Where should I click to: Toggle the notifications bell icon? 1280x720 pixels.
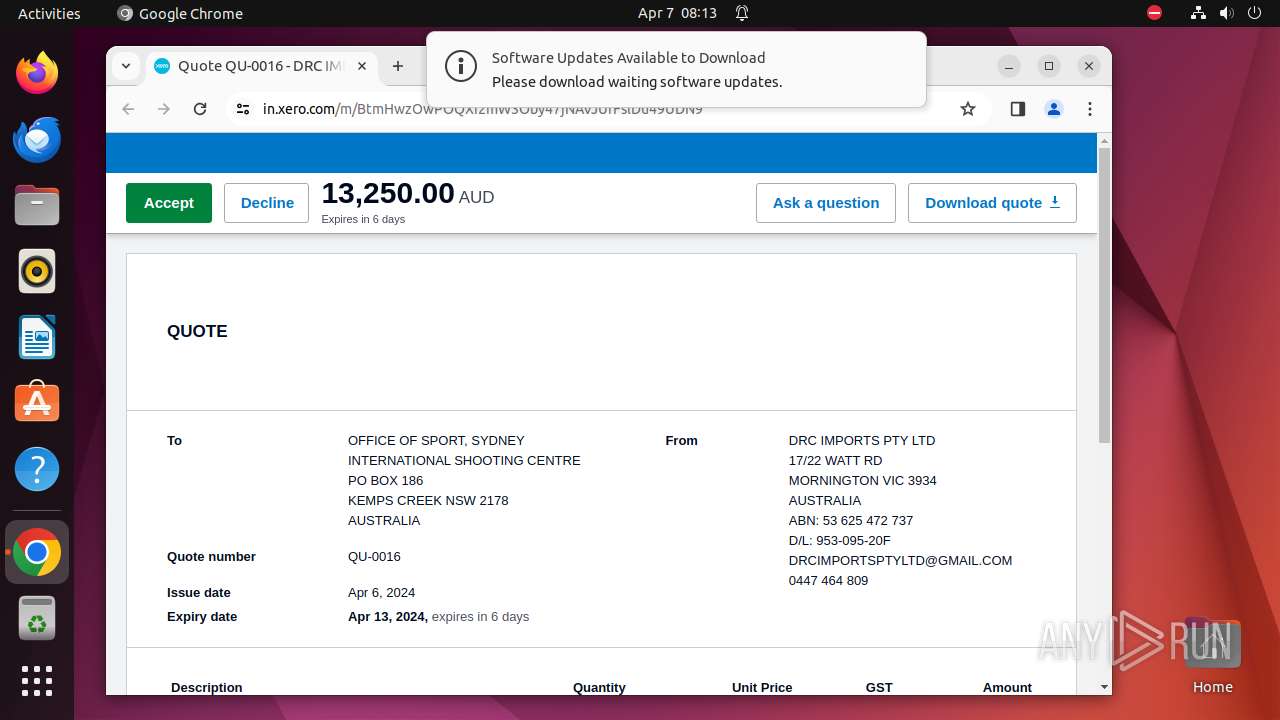[x=742, y=13]
